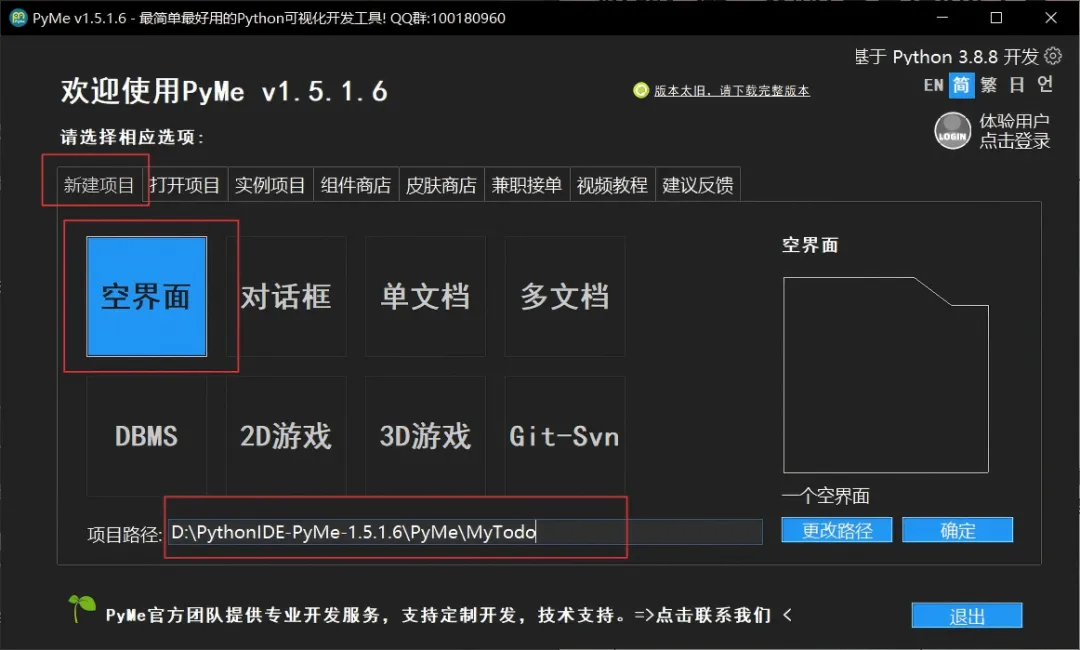1080x650 pixels.
Task: Open the settings gear icon
Action: 1053,55
